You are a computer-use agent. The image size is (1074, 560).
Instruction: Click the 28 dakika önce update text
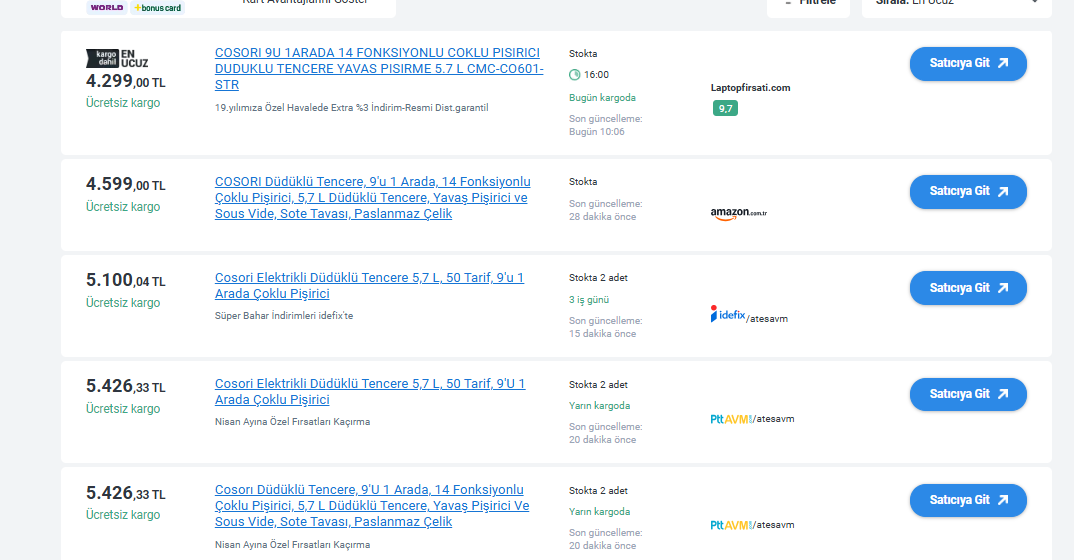[602, 217]
